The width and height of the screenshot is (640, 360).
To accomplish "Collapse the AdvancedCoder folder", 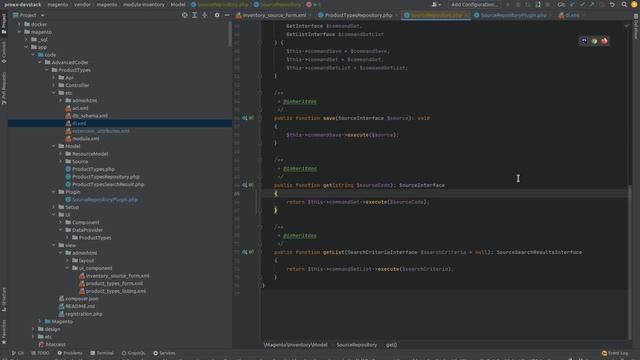I will tap(40, 62).
